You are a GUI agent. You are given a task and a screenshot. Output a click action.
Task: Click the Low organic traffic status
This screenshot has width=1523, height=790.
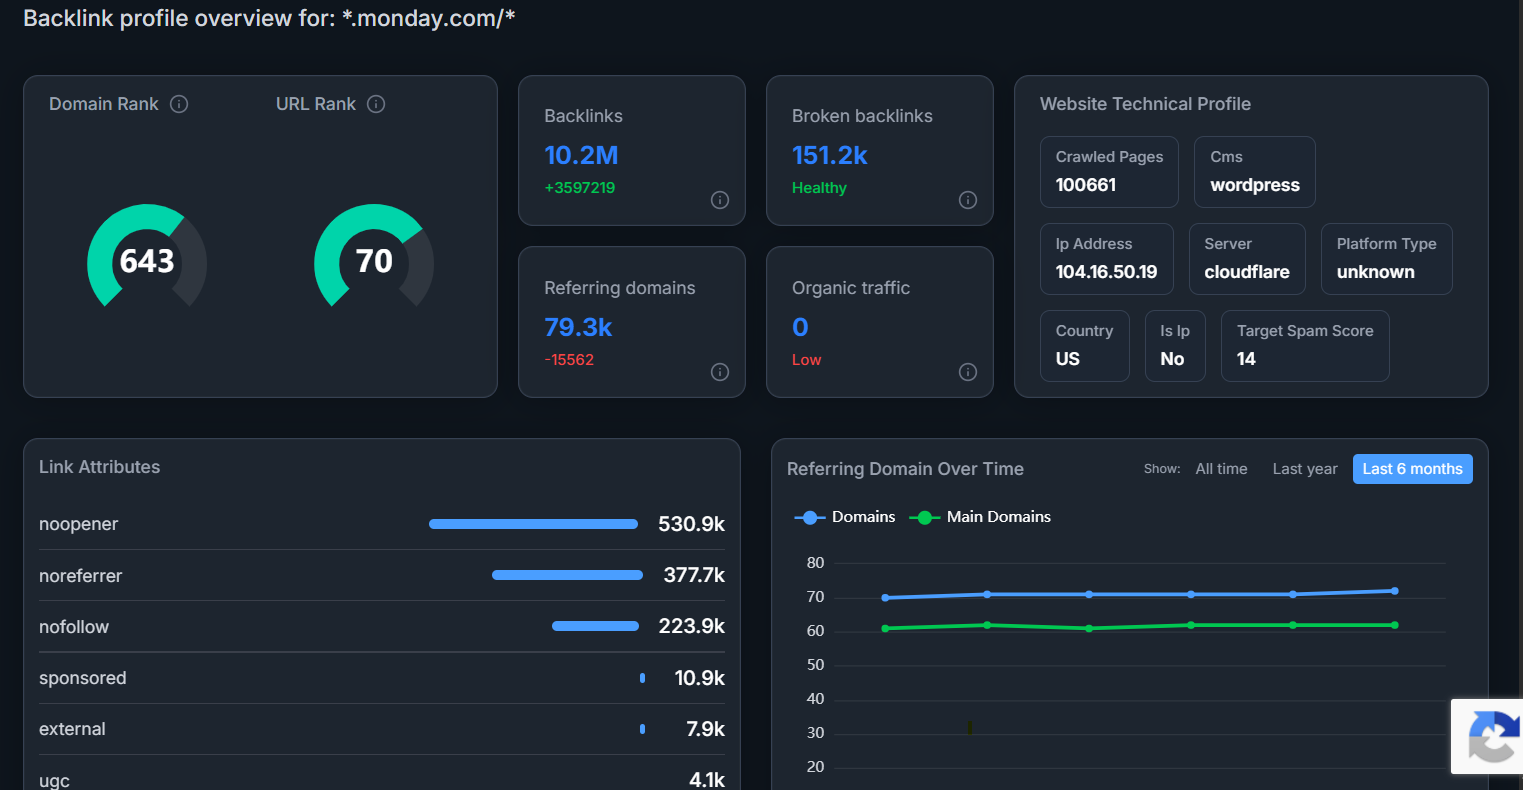click(x=806, y=360)
